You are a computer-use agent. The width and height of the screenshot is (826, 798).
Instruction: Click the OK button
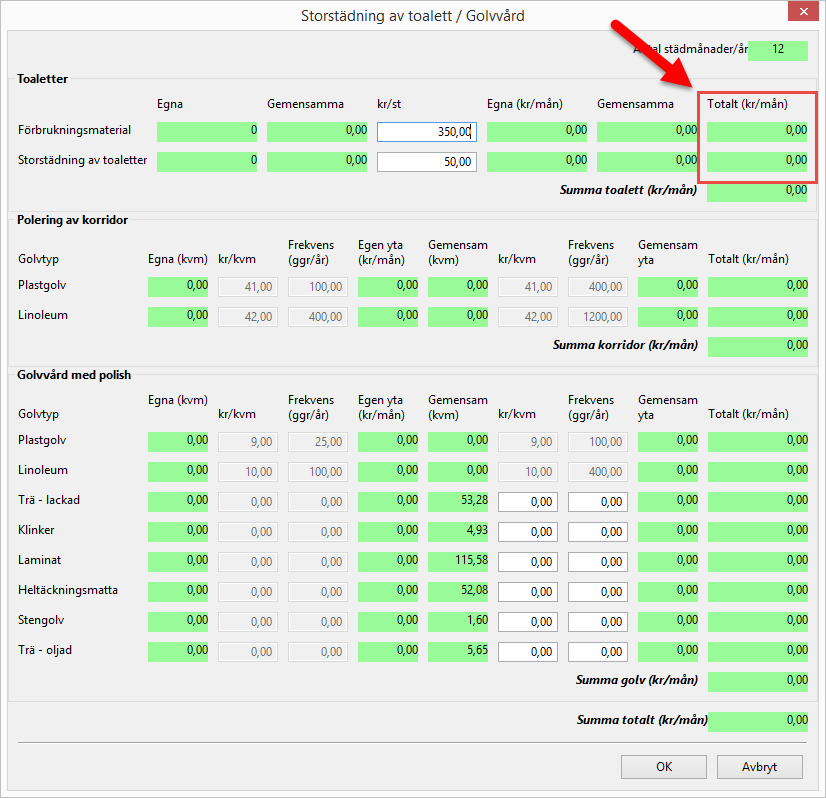[x=663, y=767]
